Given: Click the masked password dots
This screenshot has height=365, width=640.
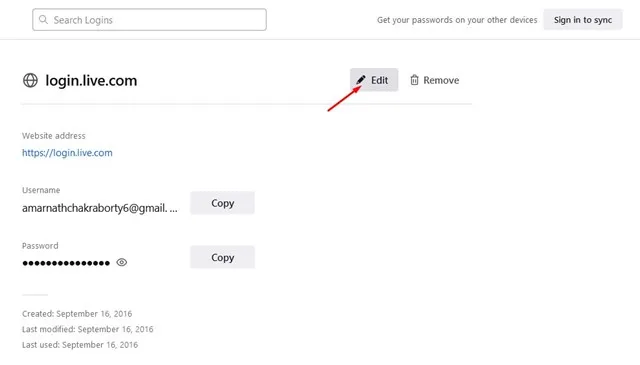Looking at the screenshot, I should [x=66, y=263].
